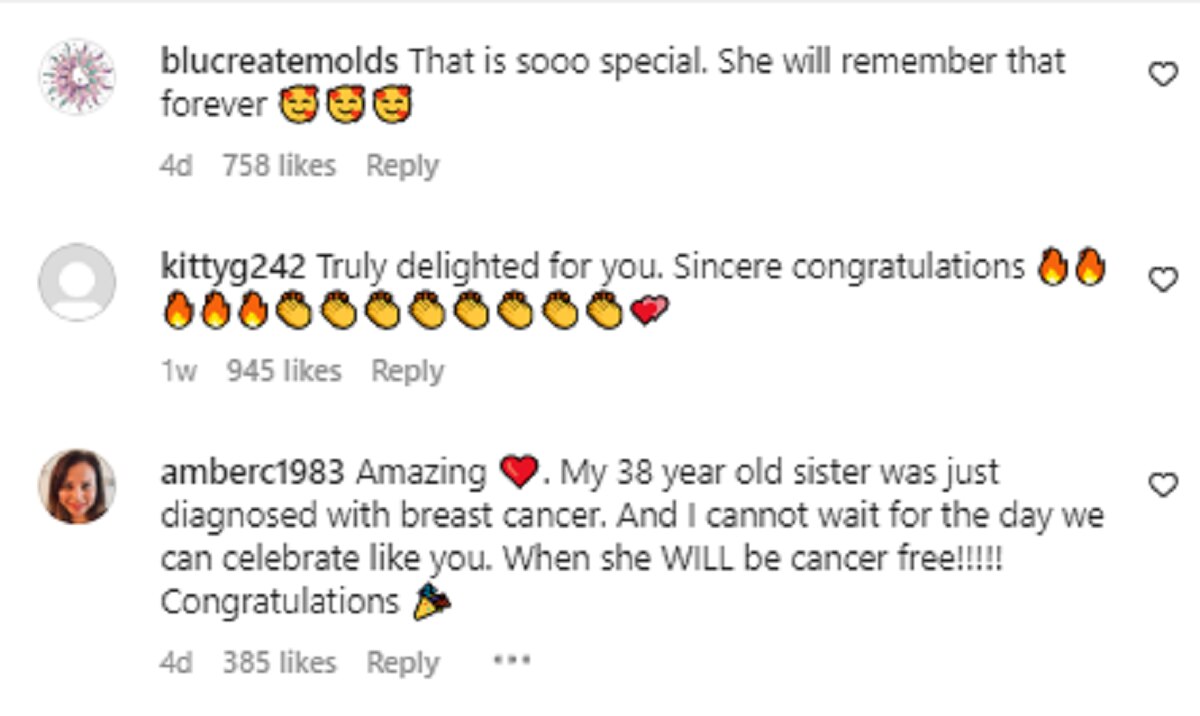
Task: Visit amberc1983 username link
Action: coord(253,471)
